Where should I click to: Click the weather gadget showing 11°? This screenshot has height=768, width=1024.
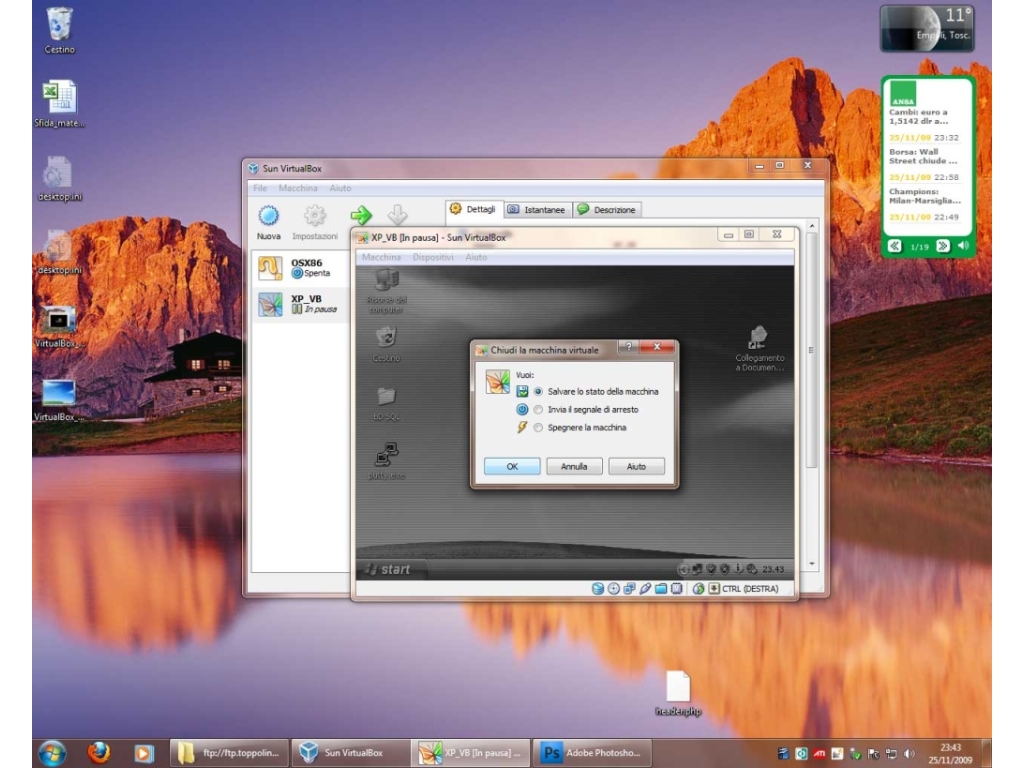[927, 28]
